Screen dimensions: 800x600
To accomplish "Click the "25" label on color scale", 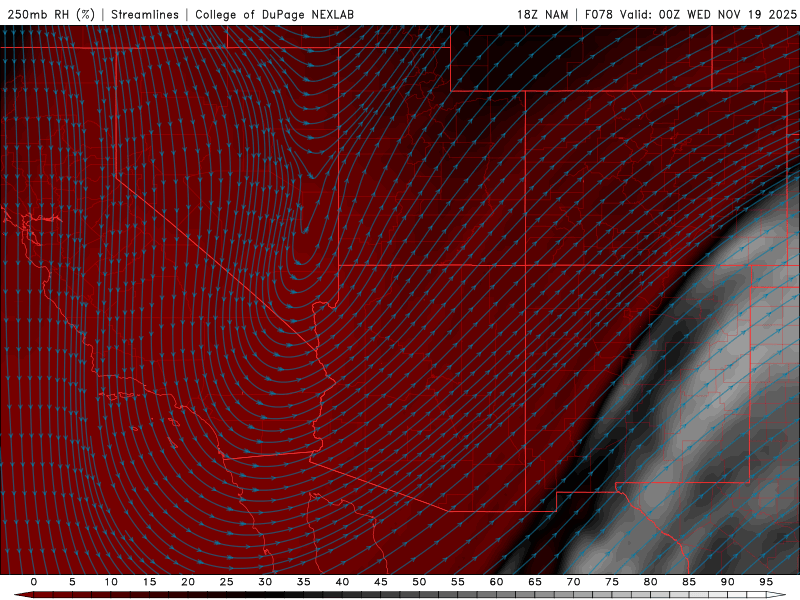I will pos(227,582).
